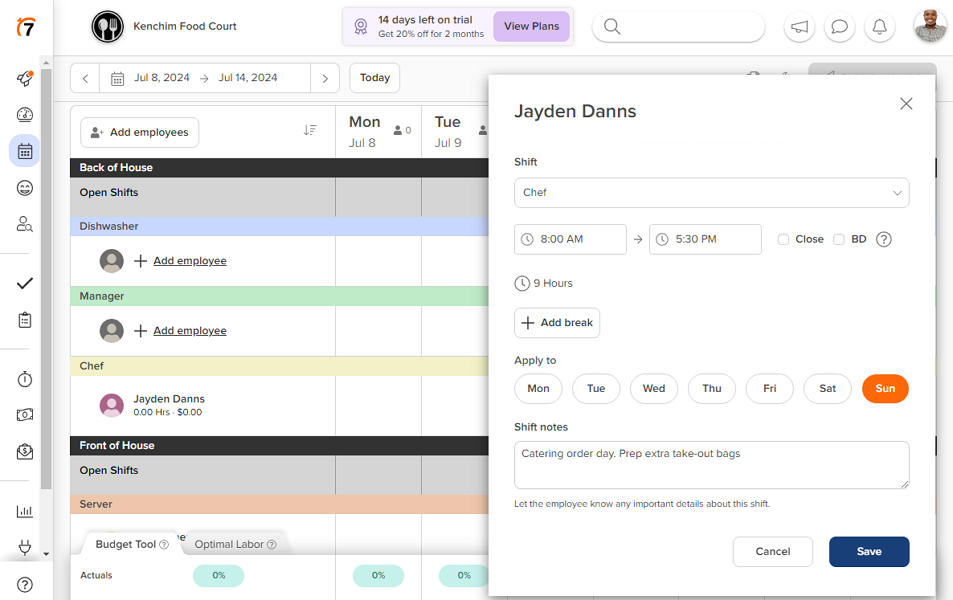Click the Actuals 0% total pill
The image size is (953, 600).
click(x=218, y=576)
